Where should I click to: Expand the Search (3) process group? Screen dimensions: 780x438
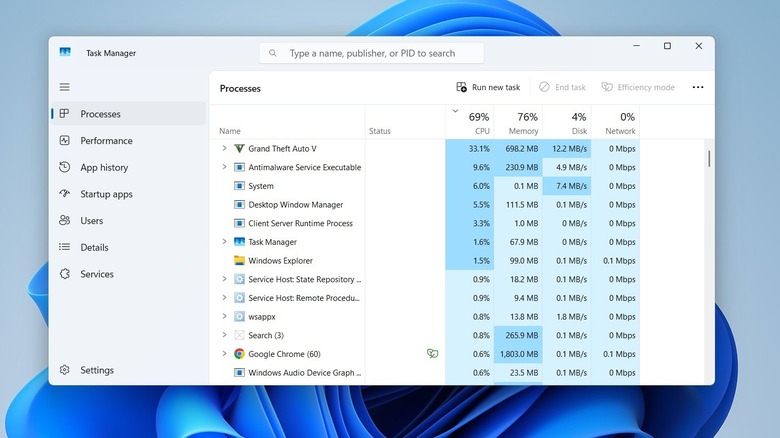224,335
